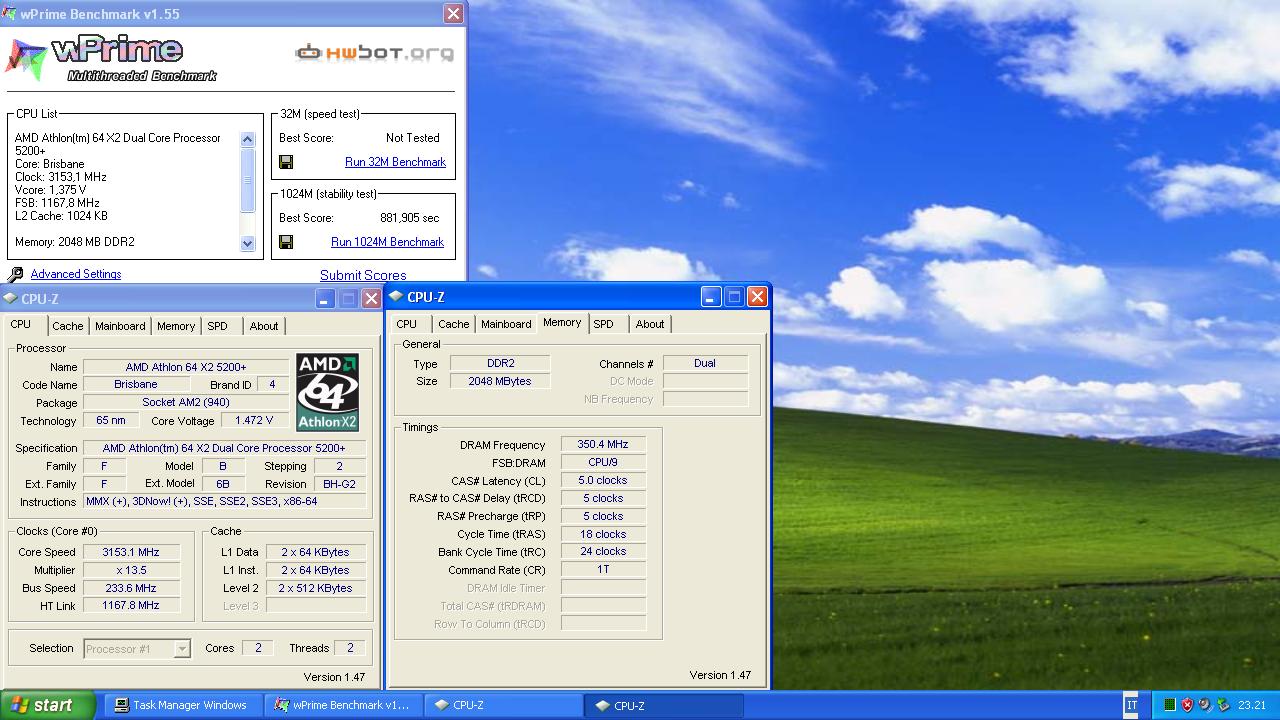Click the Core Speed value 3153.1 MHz

click(131, 552)
